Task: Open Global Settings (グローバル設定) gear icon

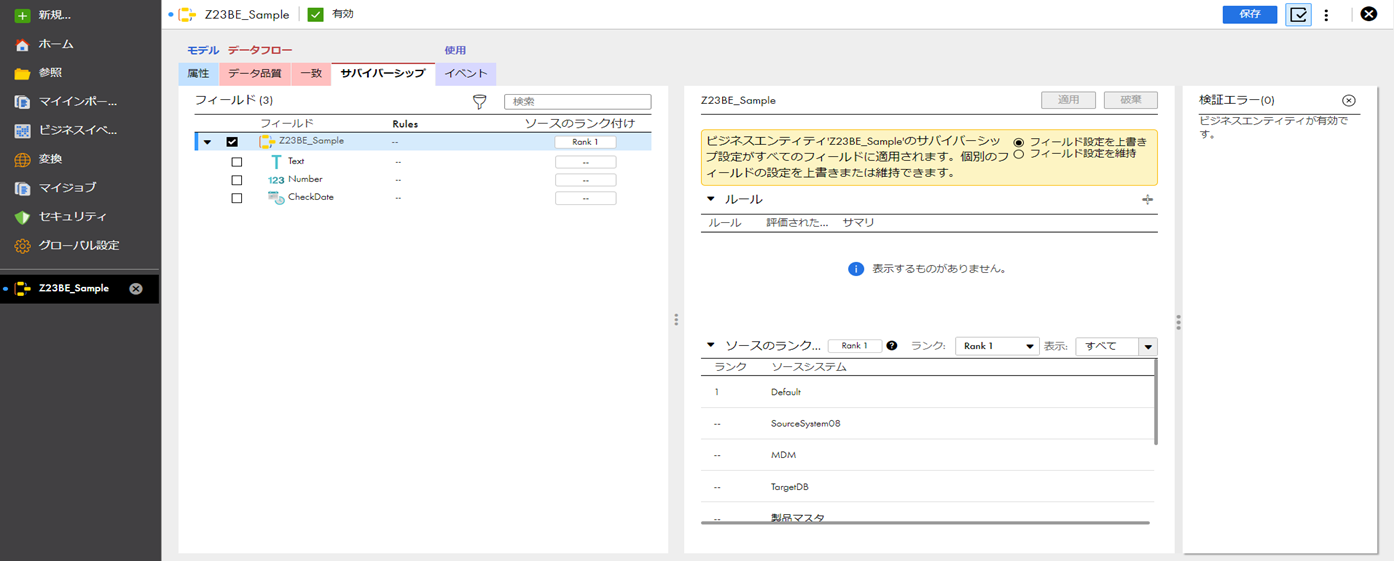Action: 22,246
